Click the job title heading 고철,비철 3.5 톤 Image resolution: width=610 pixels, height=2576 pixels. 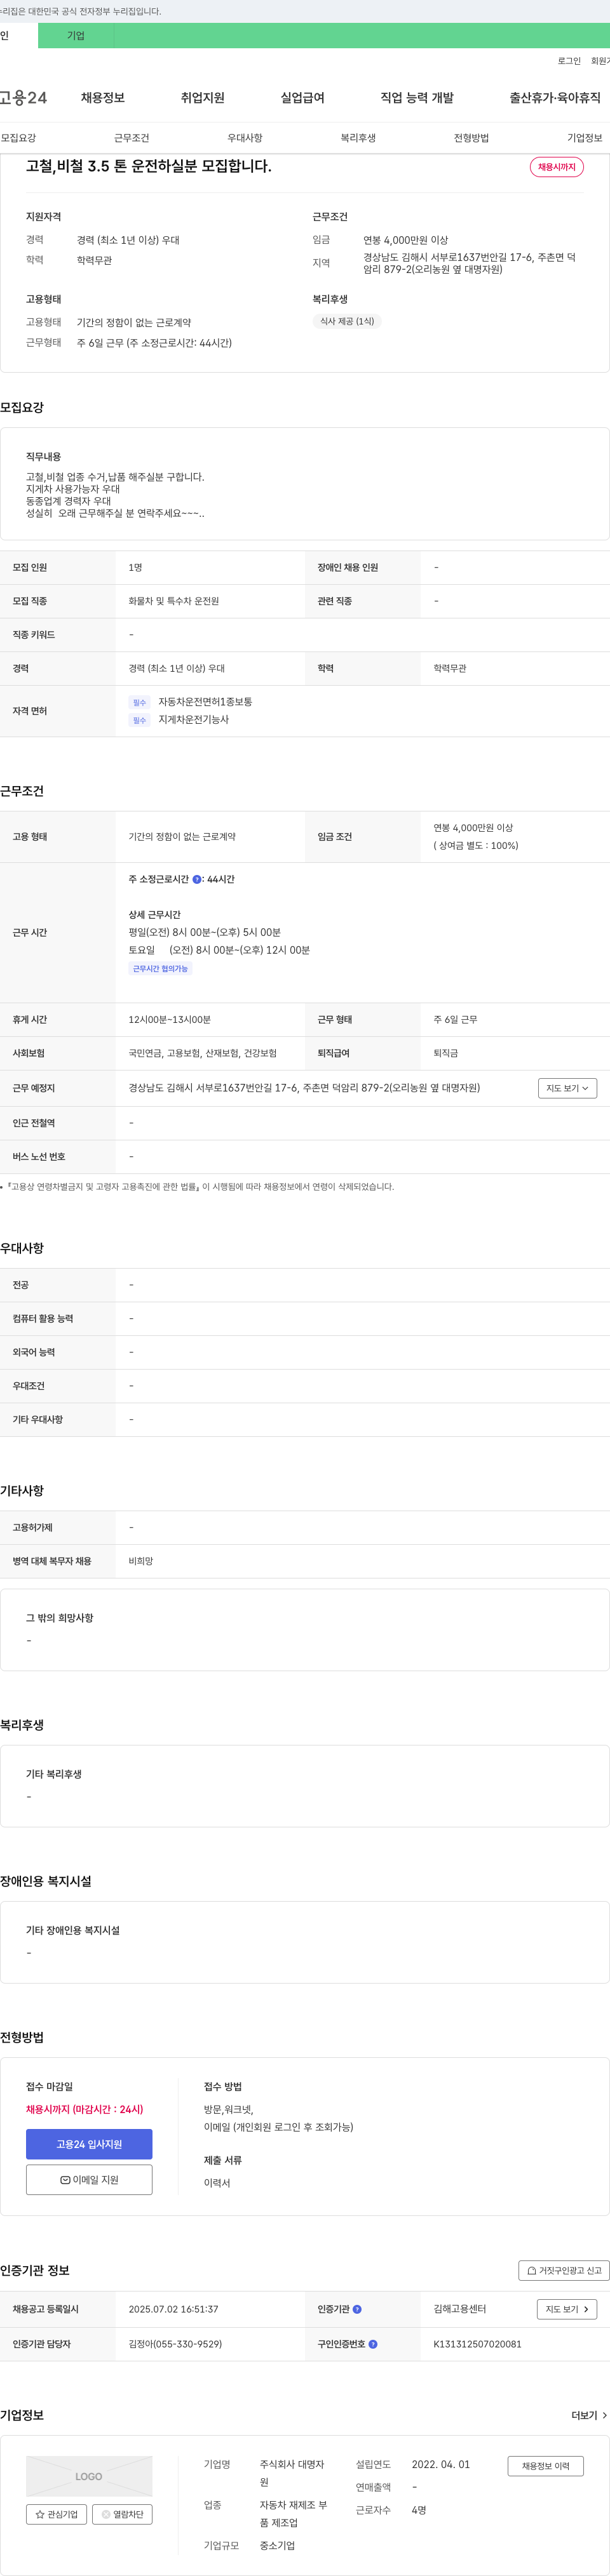click(x=149, y=166)
